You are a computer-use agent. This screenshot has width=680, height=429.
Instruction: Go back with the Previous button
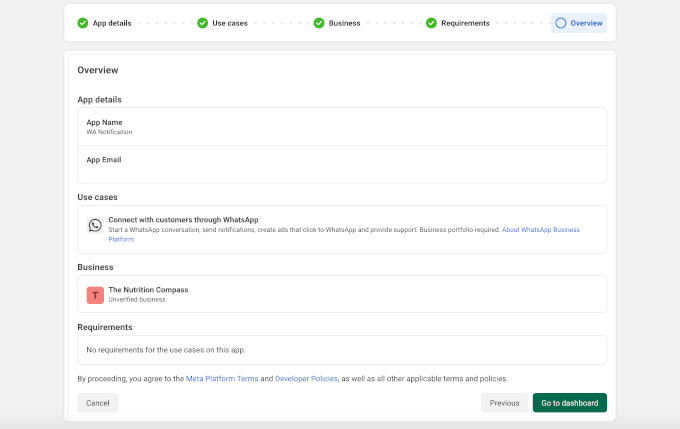pyautogui.click(x=504, y=403)
